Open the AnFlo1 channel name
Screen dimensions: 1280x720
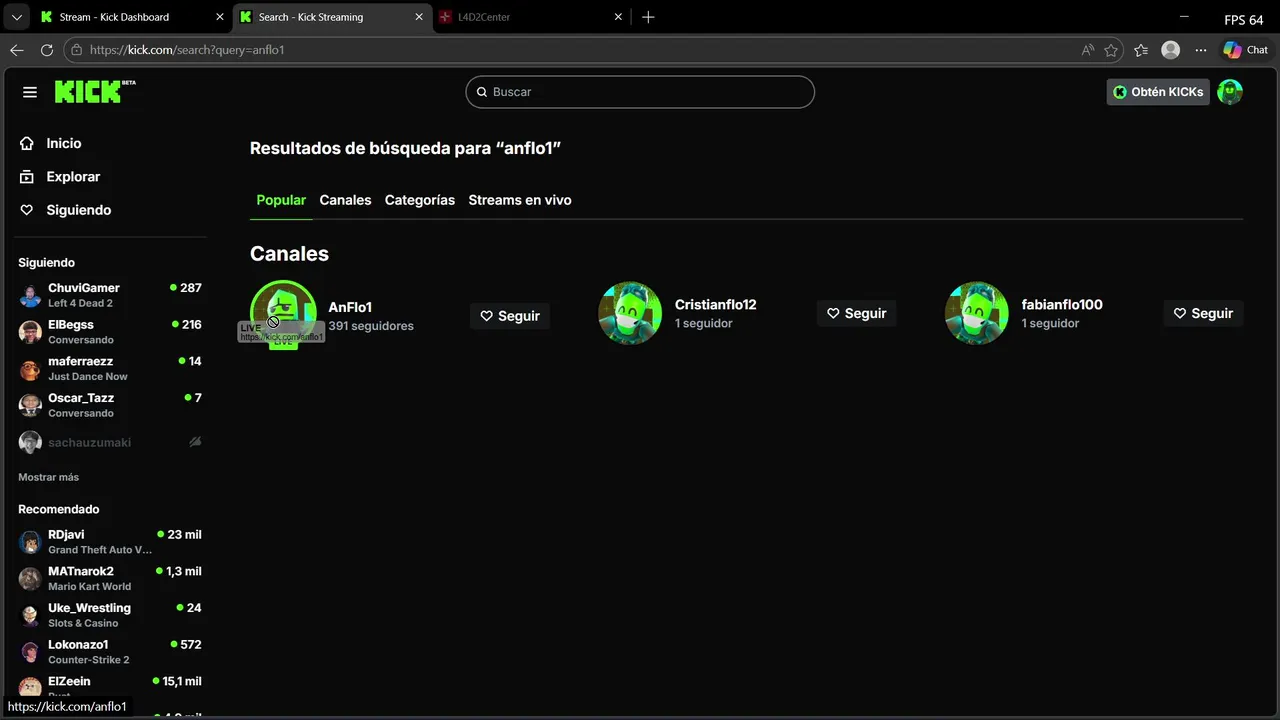pyautogui.click(x=350, y=307)
